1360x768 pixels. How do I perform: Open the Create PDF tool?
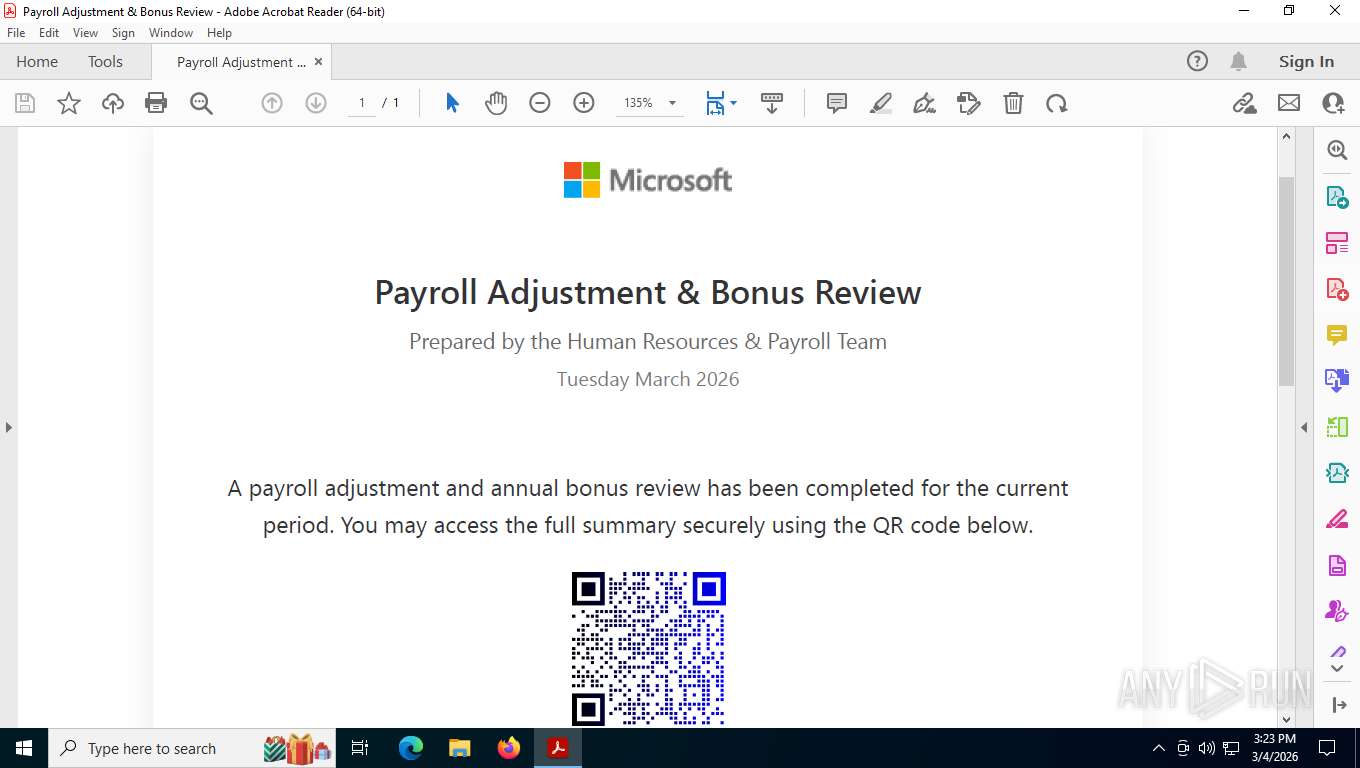tap(1337, 289)
